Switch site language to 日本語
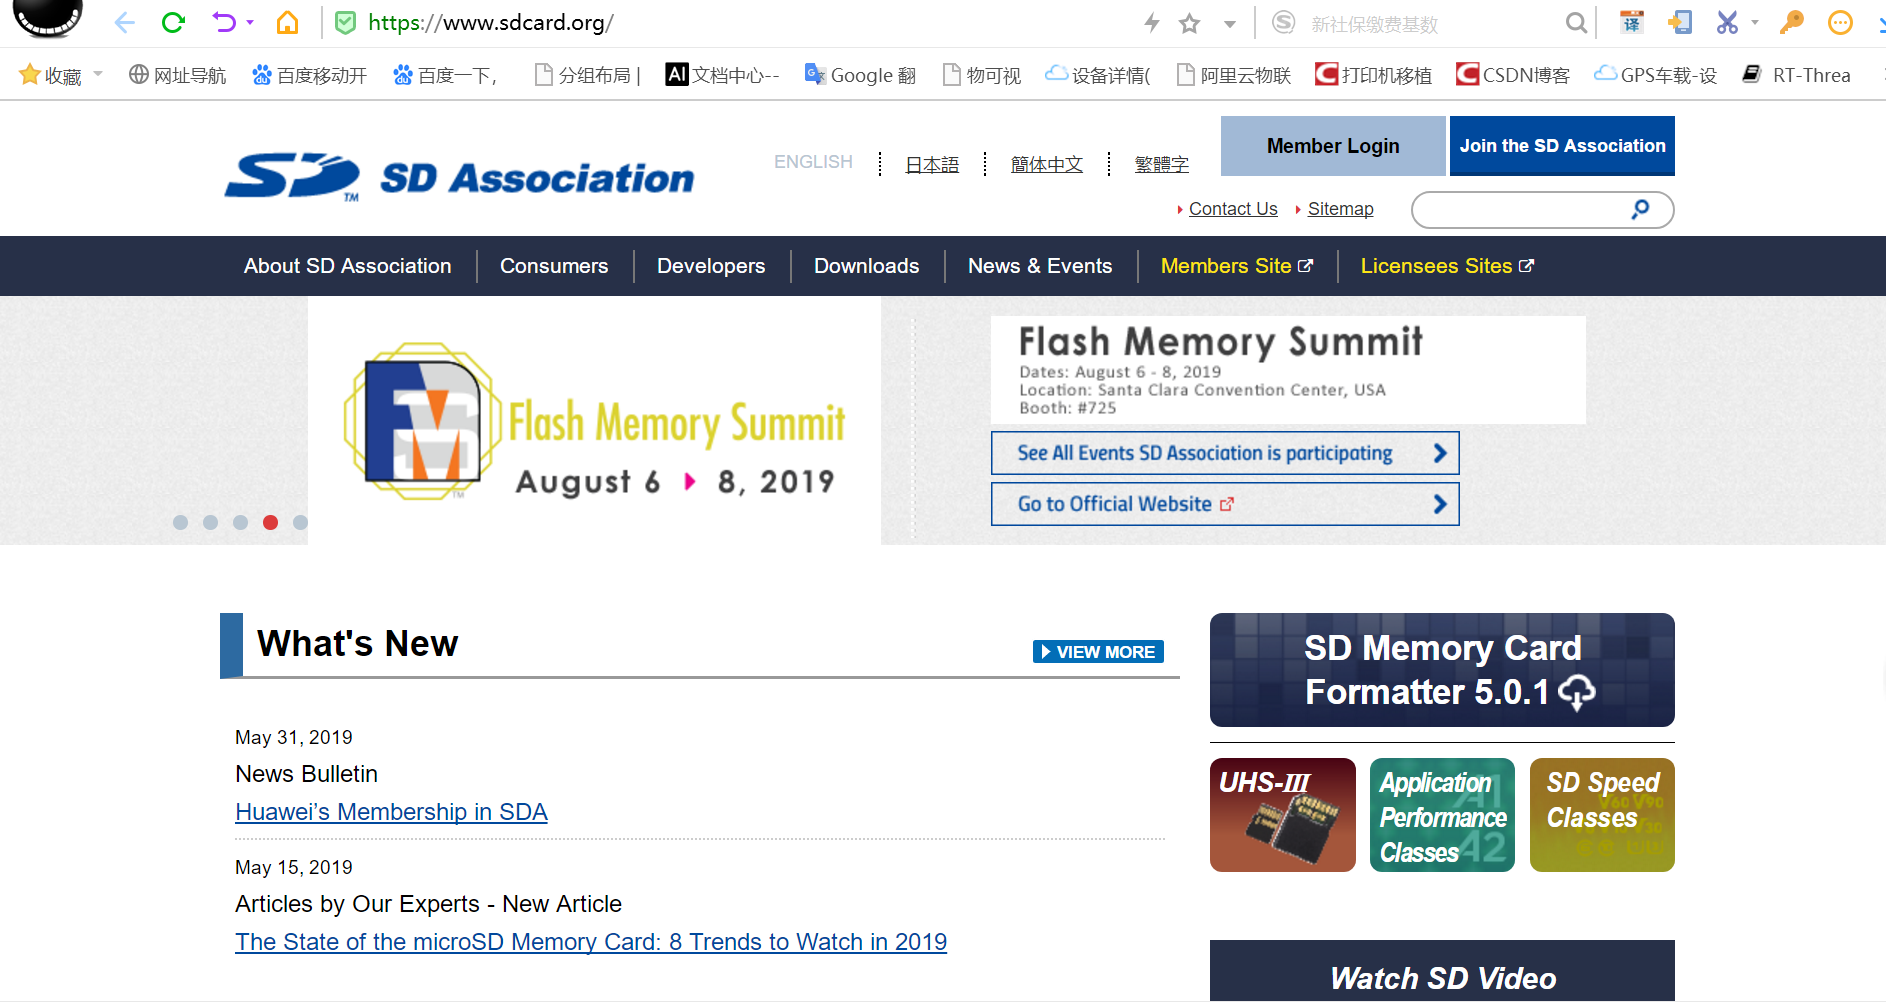The height and width of the screenshot is (1002, 1886). pos(932,164)
